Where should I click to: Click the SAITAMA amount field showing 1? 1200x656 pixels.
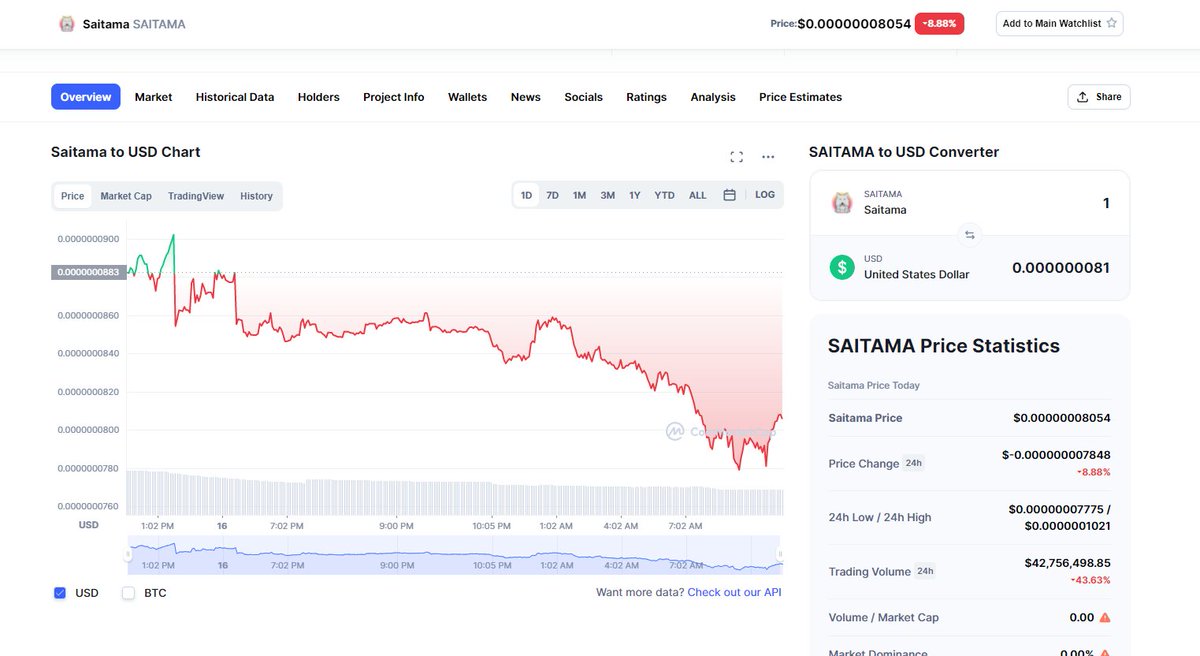pos(1106,203)
